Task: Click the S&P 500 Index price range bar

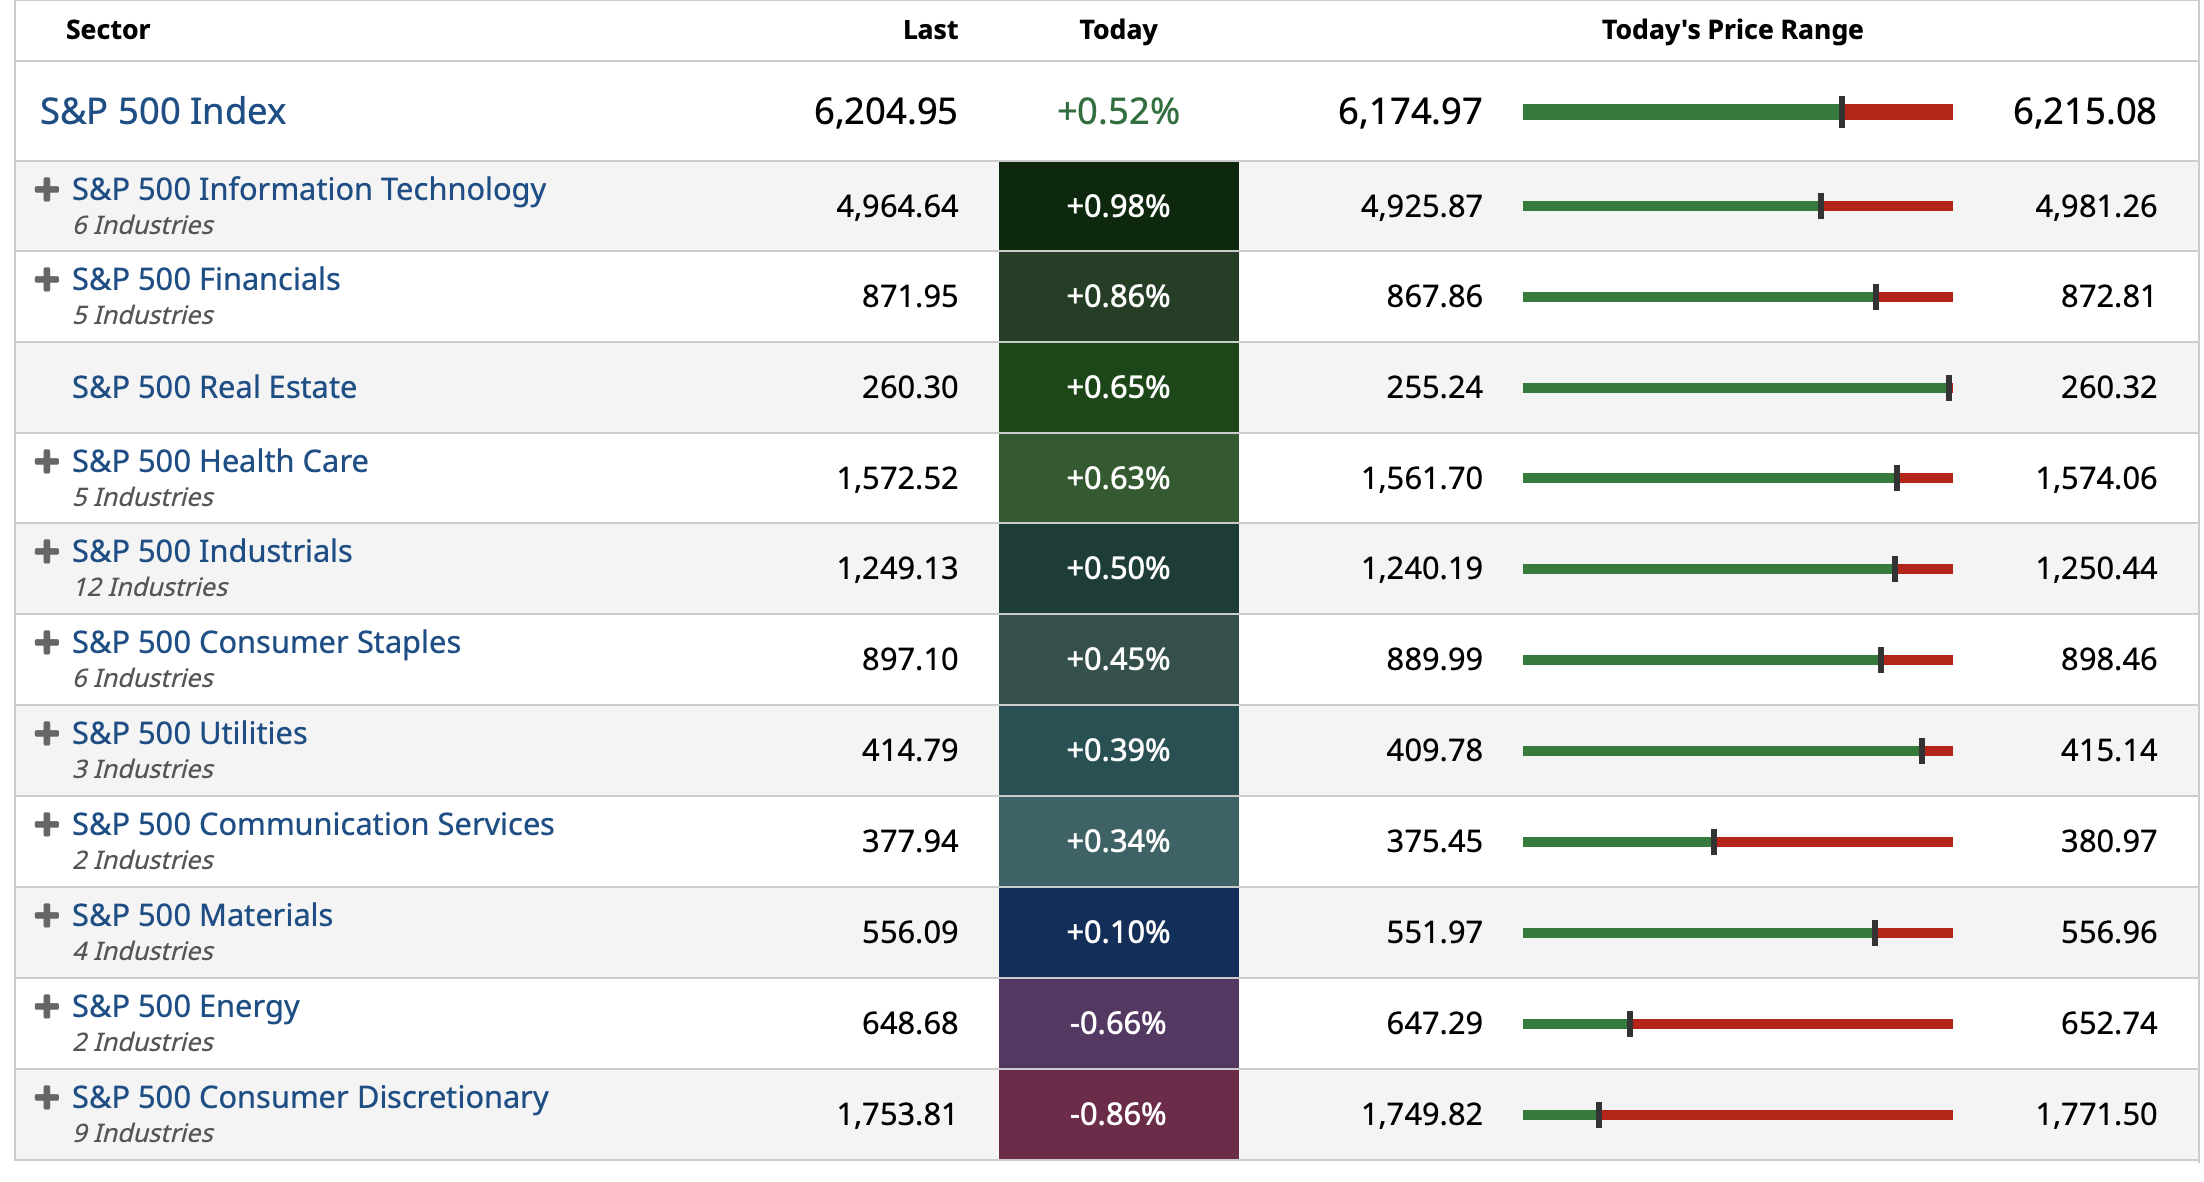Action: pyautogui.click(x=1737, y=112)
